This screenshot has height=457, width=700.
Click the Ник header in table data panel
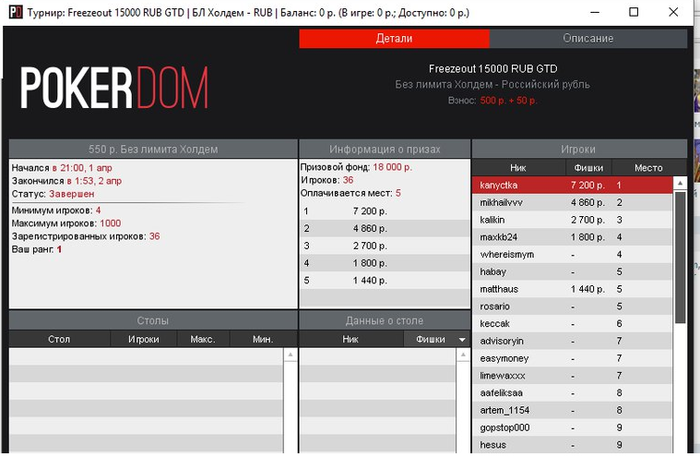tap(350, 339)
